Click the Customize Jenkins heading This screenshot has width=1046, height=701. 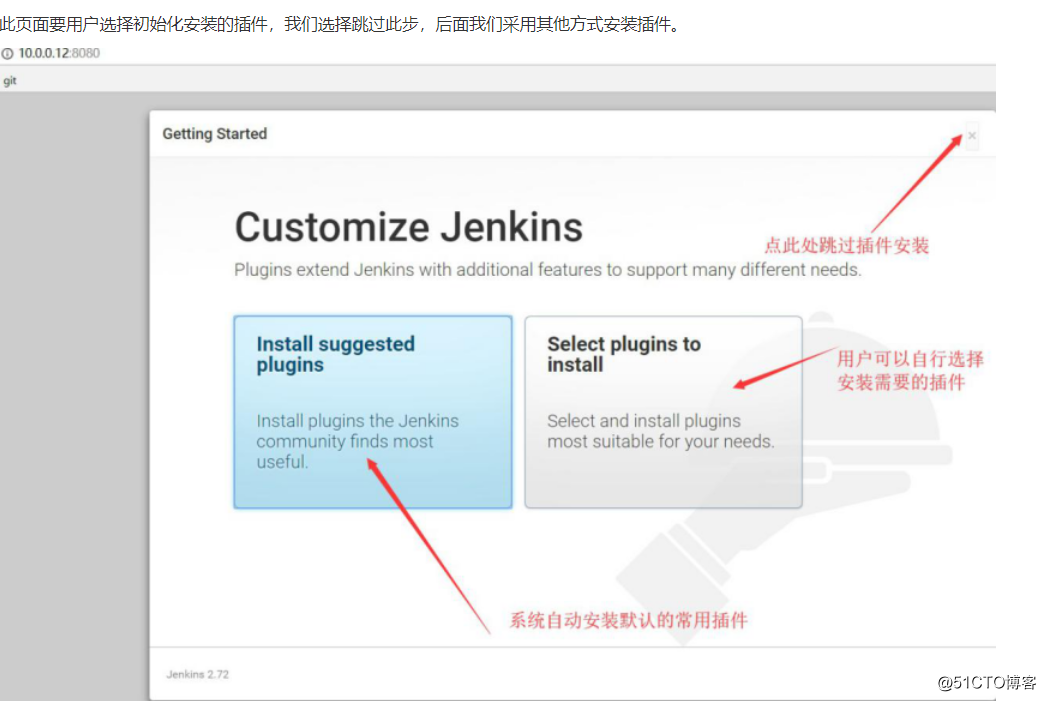(408, 227)
